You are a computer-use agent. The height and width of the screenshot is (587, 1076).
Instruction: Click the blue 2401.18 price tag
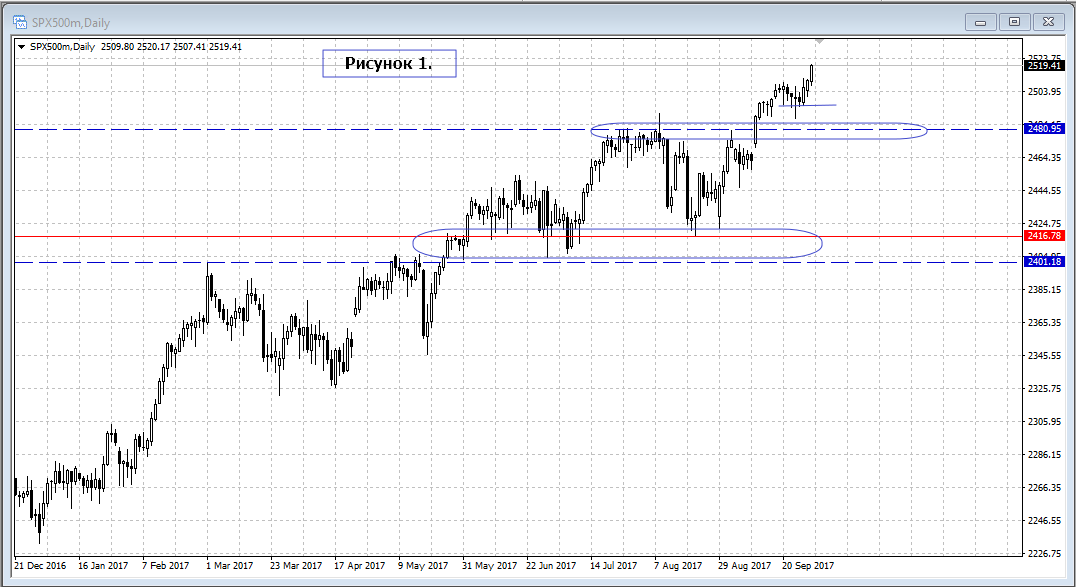pyautogui.click(x=1043, y=262)
